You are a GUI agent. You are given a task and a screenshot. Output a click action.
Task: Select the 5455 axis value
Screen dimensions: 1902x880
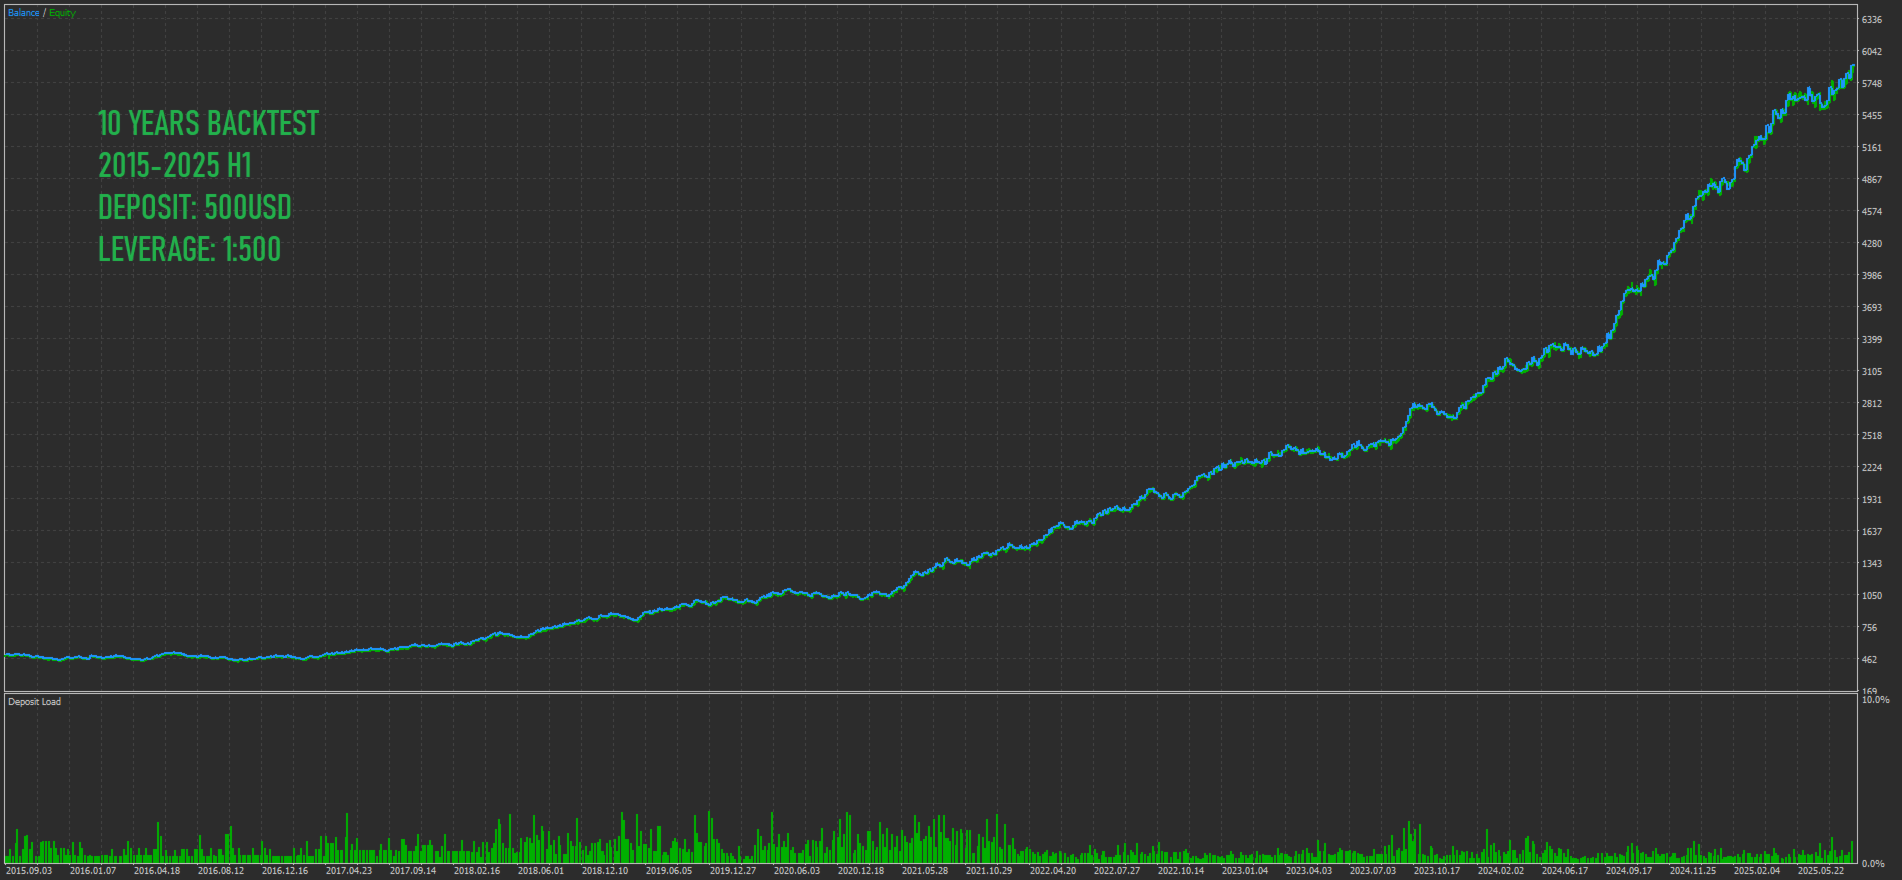pos(1871,116)
